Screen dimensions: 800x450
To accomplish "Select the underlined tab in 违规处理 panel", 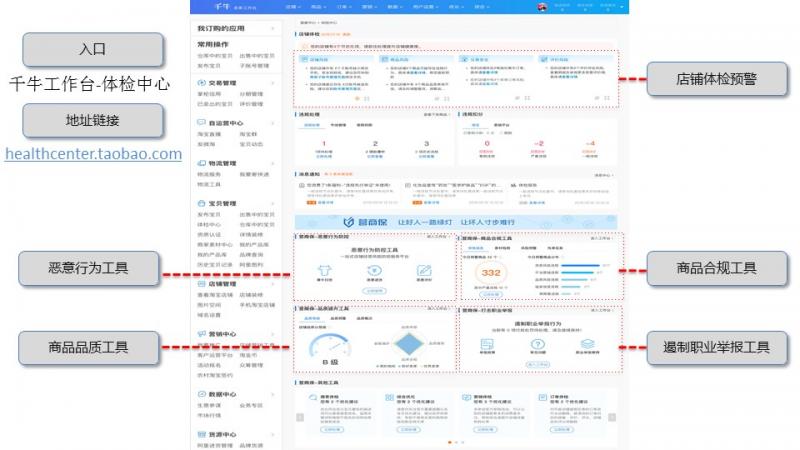I will [312, 125].
